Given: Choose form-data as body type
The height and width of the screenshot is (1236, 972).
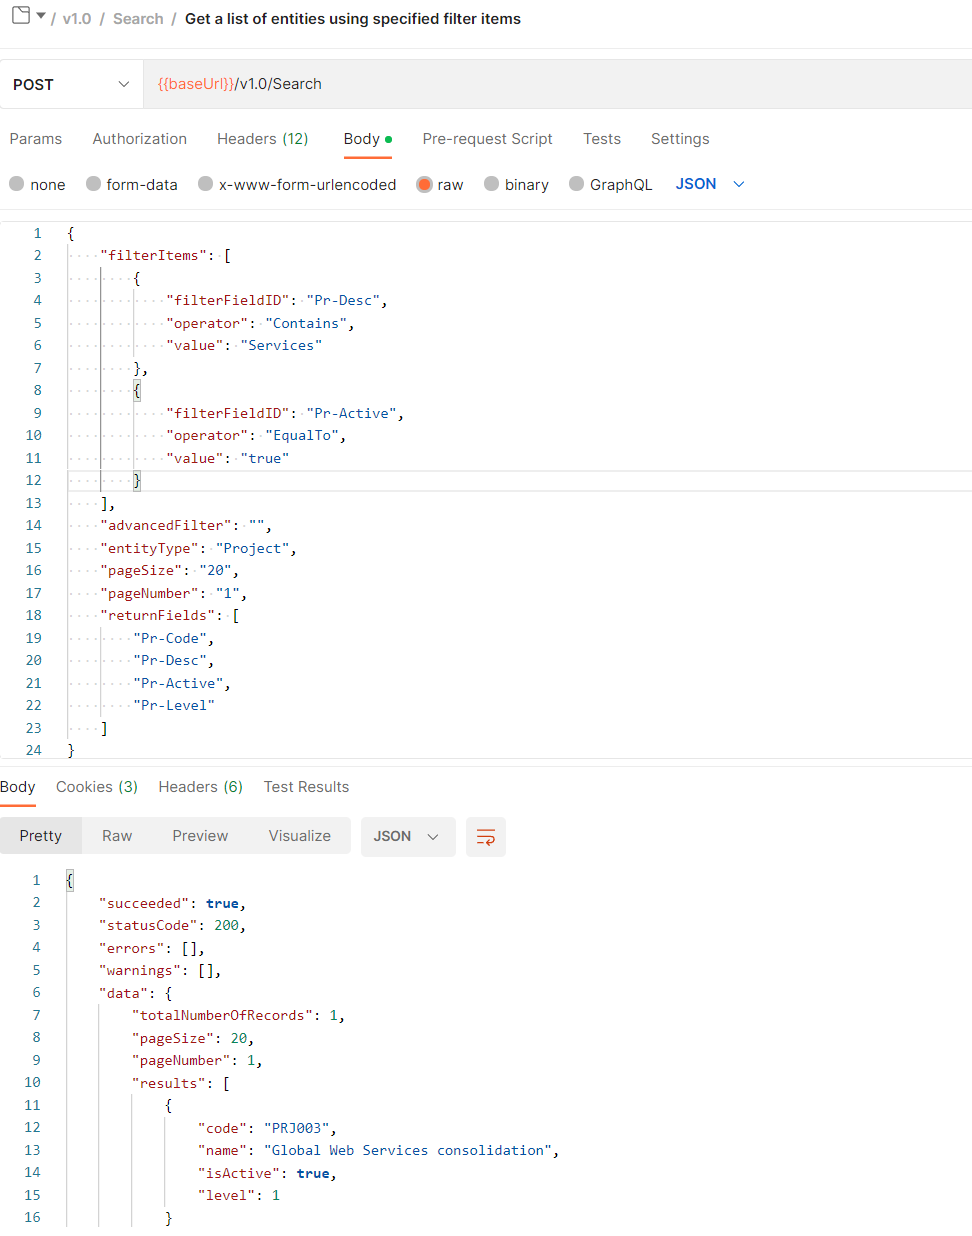Looking at the screenshot, I should [x=131, y=184].
